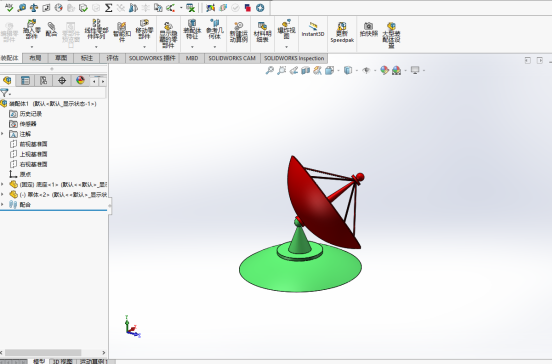Toggle Instant3D mode

(x=313, y=30)
